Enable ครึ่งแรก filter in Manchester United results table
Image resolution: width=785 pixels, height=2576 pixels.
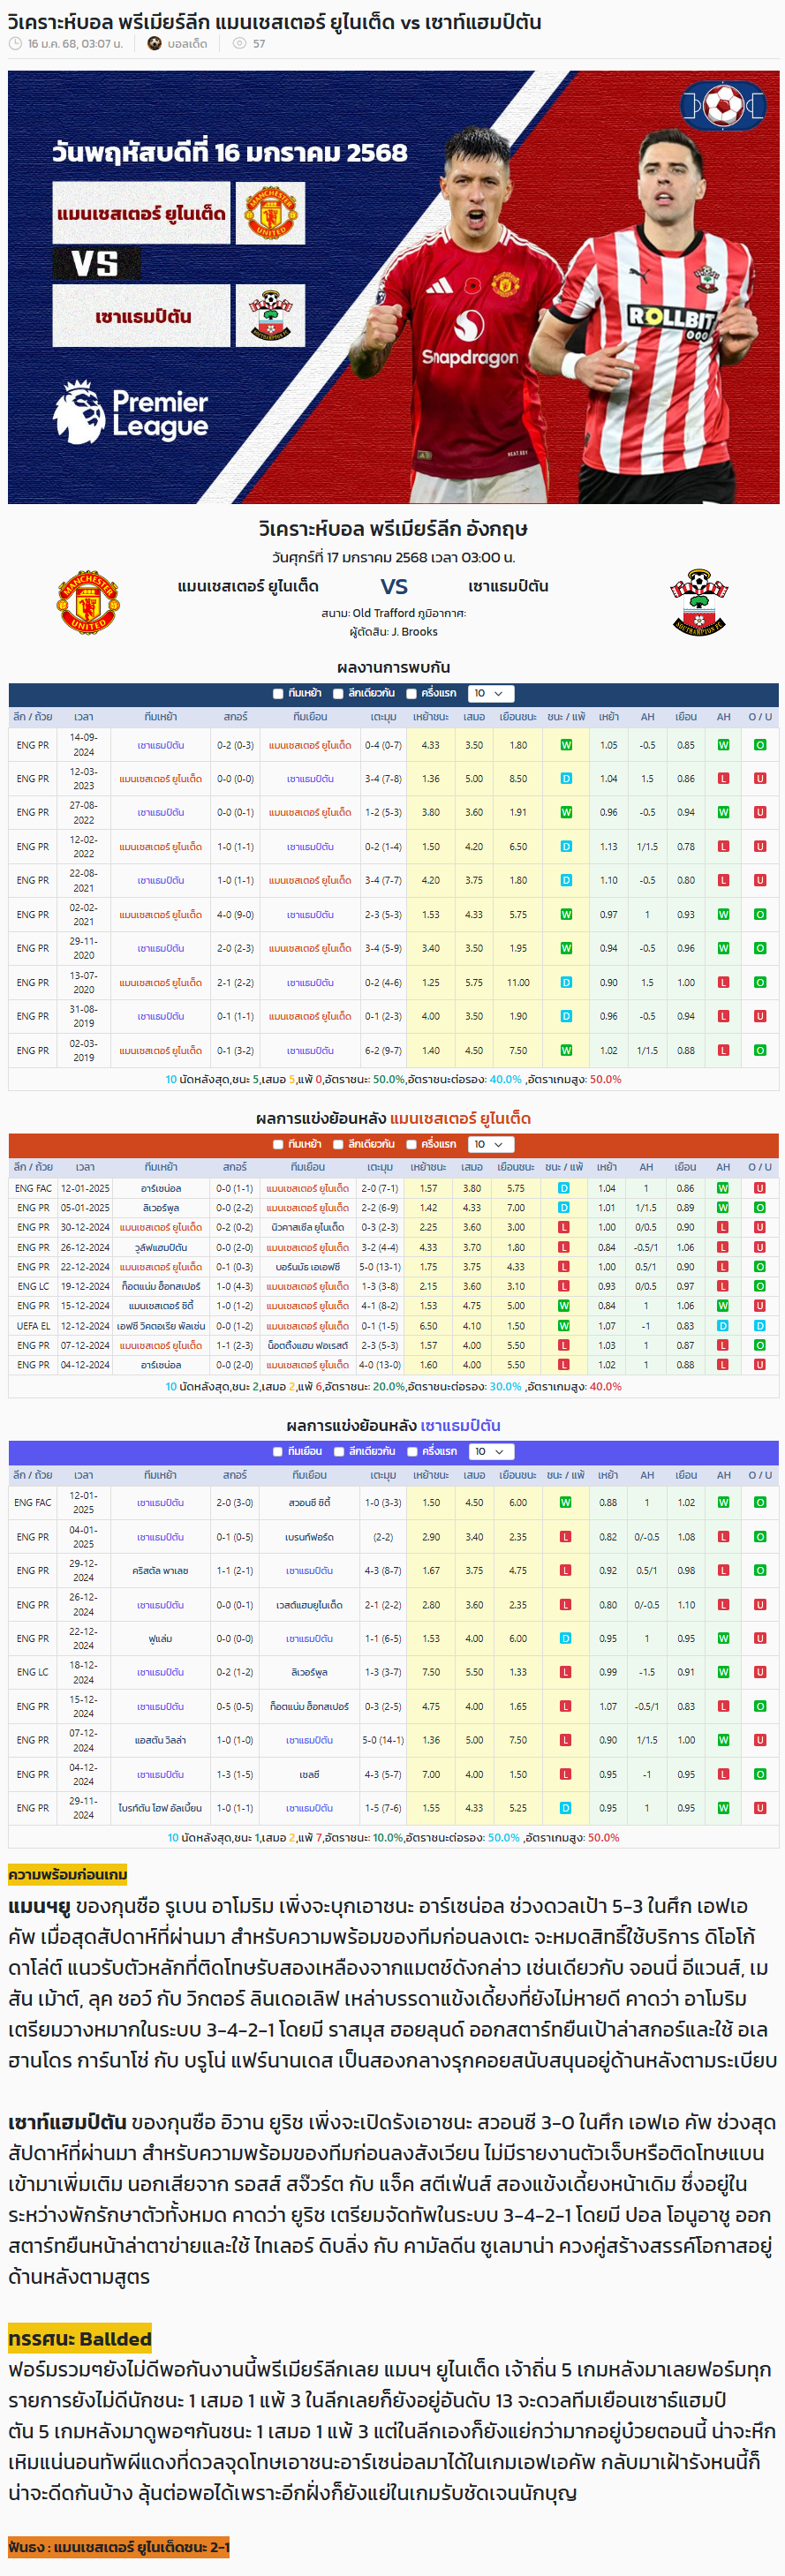click(411, 1145)
